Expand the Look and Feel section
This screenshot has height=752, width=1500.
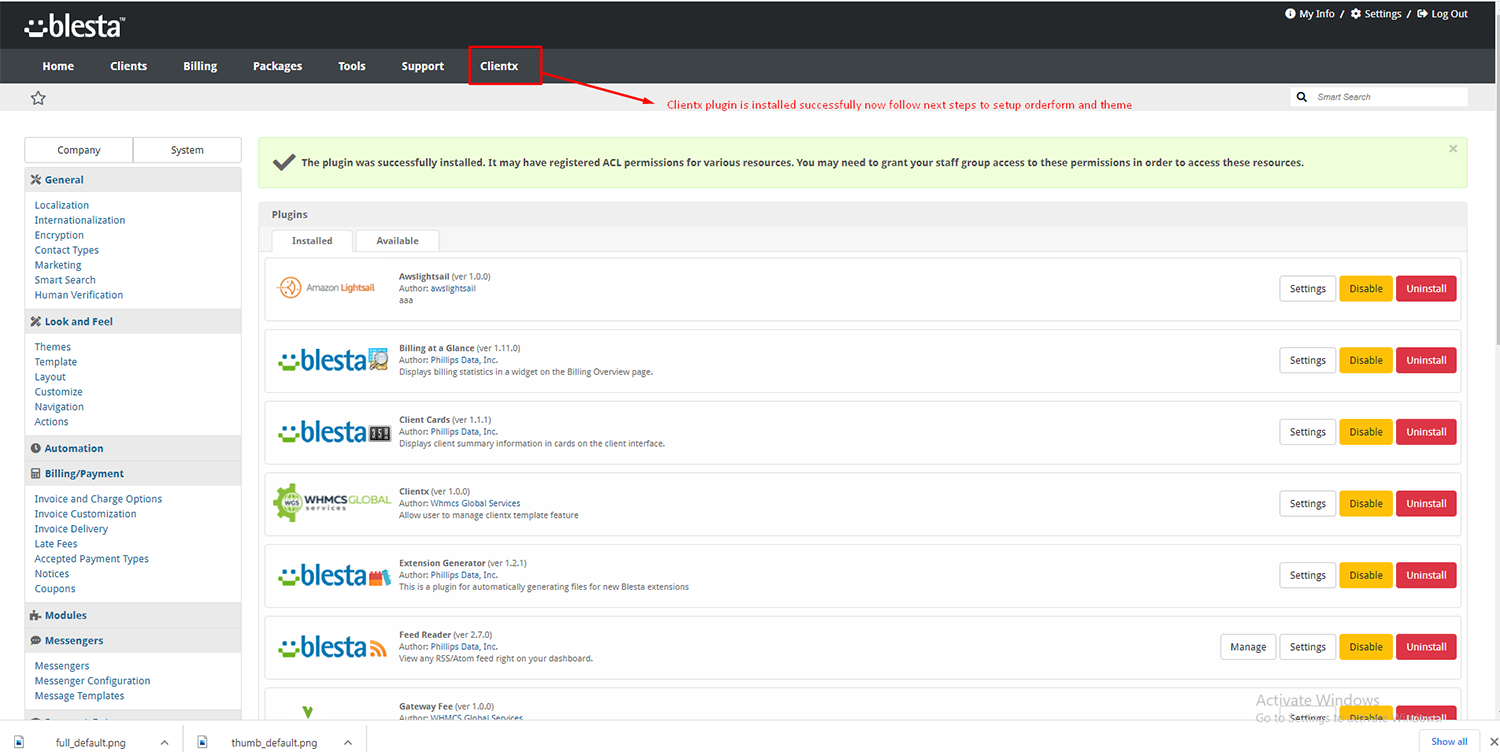[133, 322]
